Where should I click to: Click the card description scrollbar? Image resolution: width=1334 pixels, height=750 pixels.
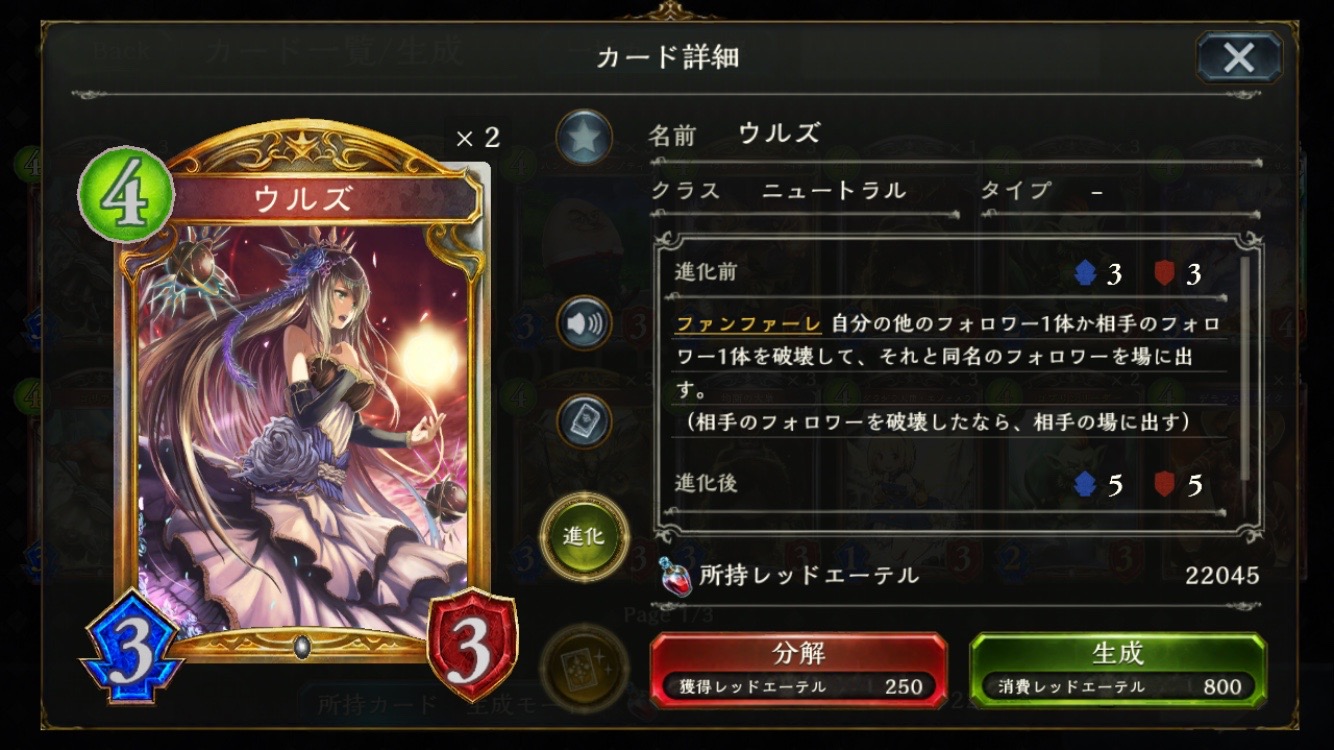click(1245, 370)
